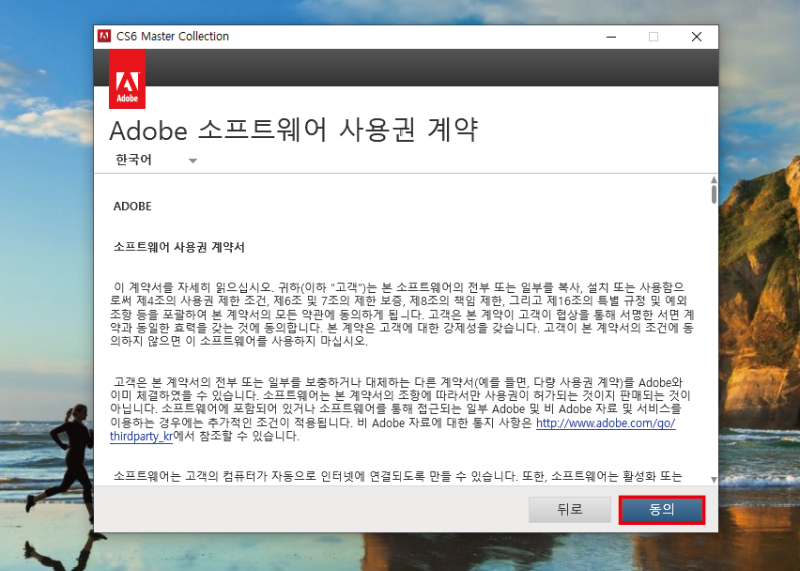Click the Adobe 소프트웨어 사용권 계약 title

point(294,130)
